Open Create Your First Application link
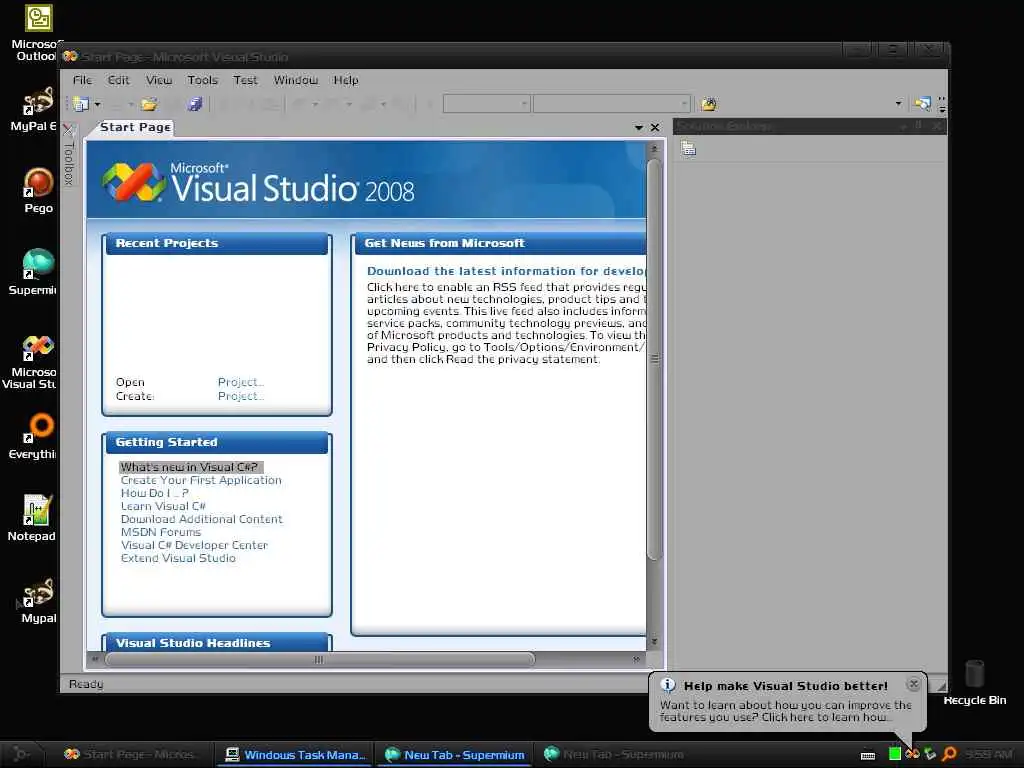This screenshot has width=1024, height=768. 201,480
